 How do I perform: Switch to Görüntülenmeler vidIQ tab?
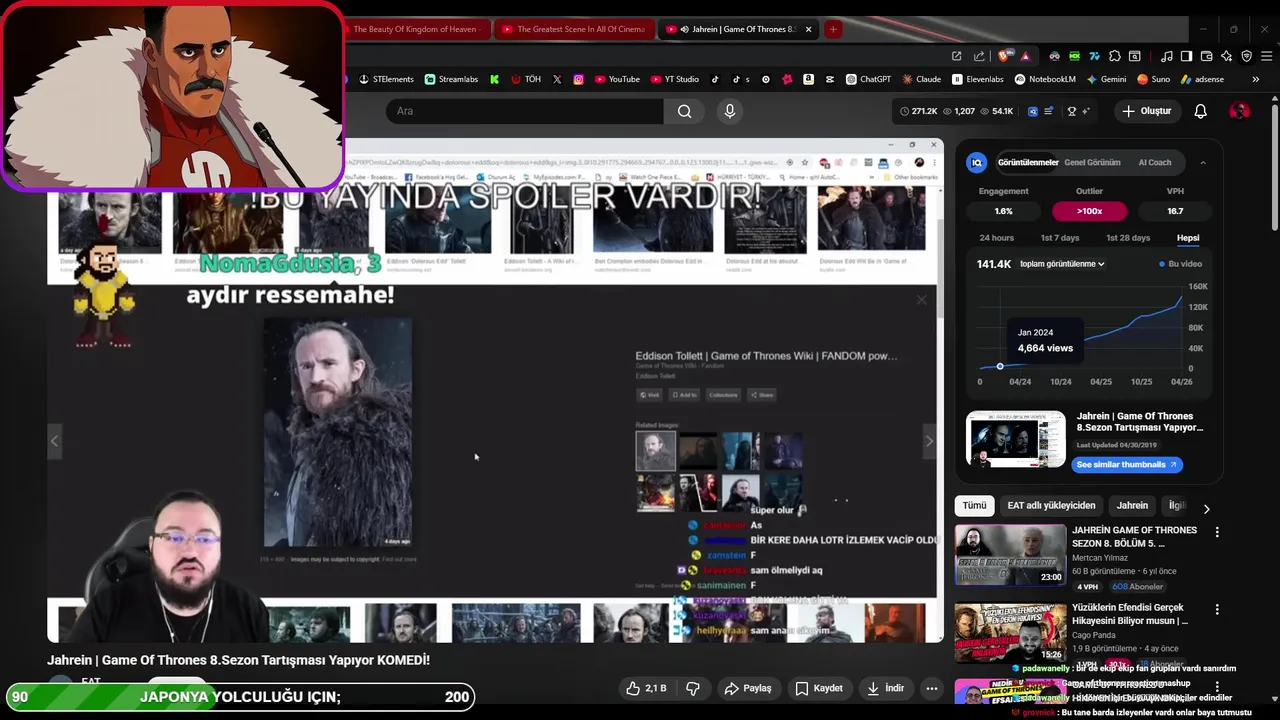click(1028, 162)
